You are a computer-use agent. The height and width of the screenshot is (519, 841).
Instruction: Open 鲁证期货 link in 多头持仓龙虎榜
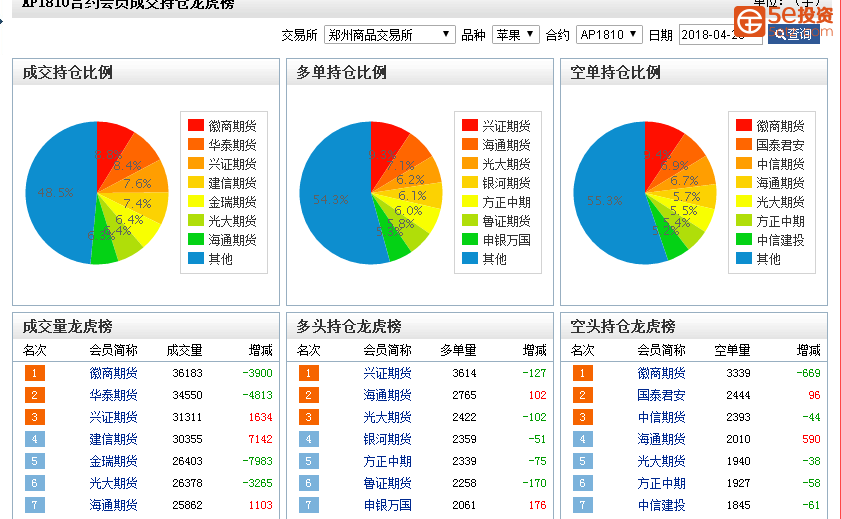pos(387,483)
